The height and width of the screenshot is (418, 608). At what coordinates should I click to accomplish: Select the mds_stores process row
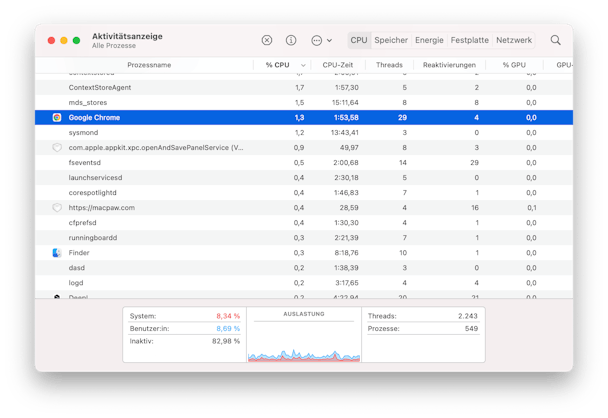pos(304,102)
